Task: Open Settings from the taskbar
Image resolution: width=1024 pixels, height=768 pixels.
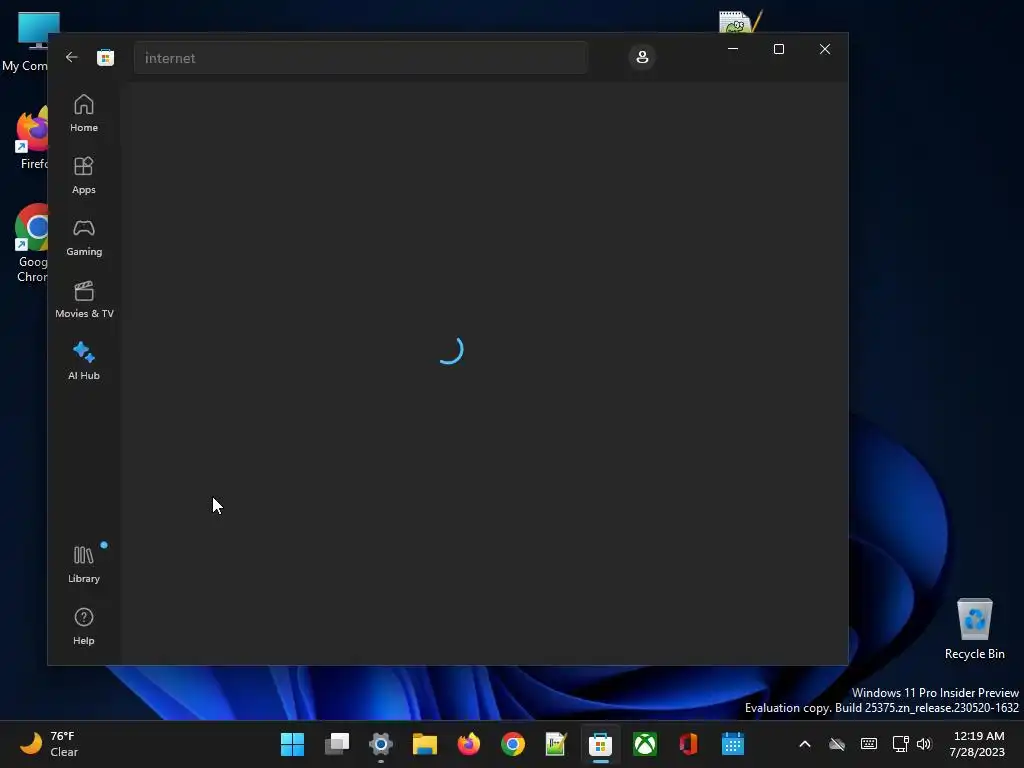Action: point(381,744)
